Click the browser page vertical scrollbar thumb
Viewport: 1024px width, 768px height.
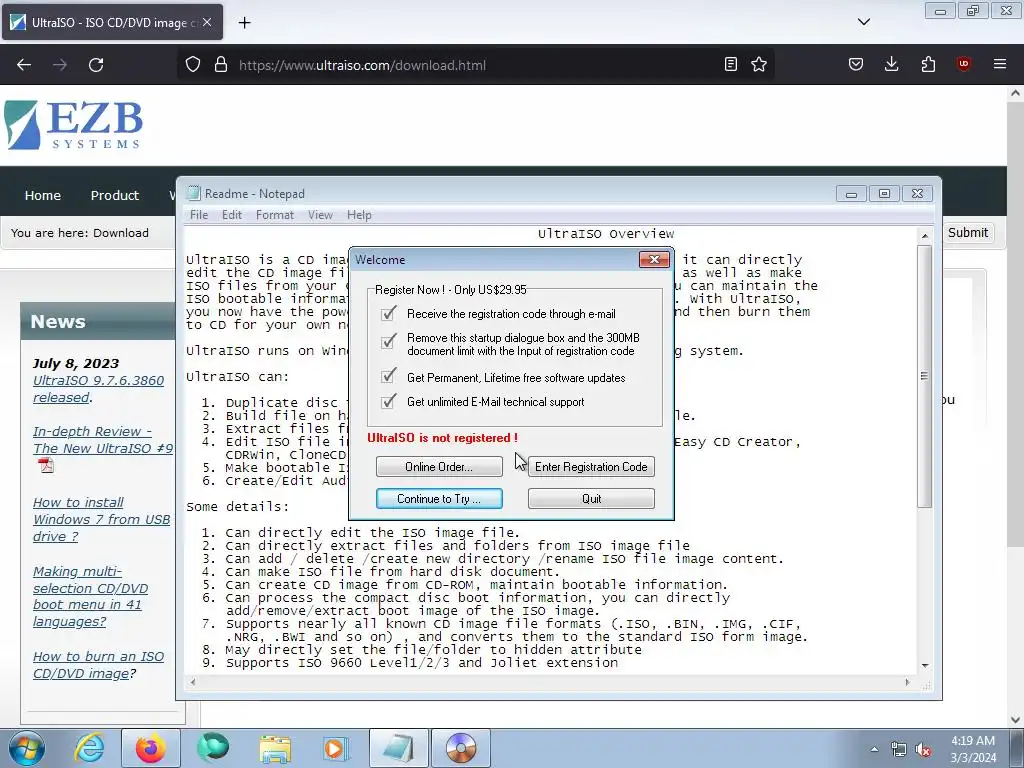click(1016, 325)
